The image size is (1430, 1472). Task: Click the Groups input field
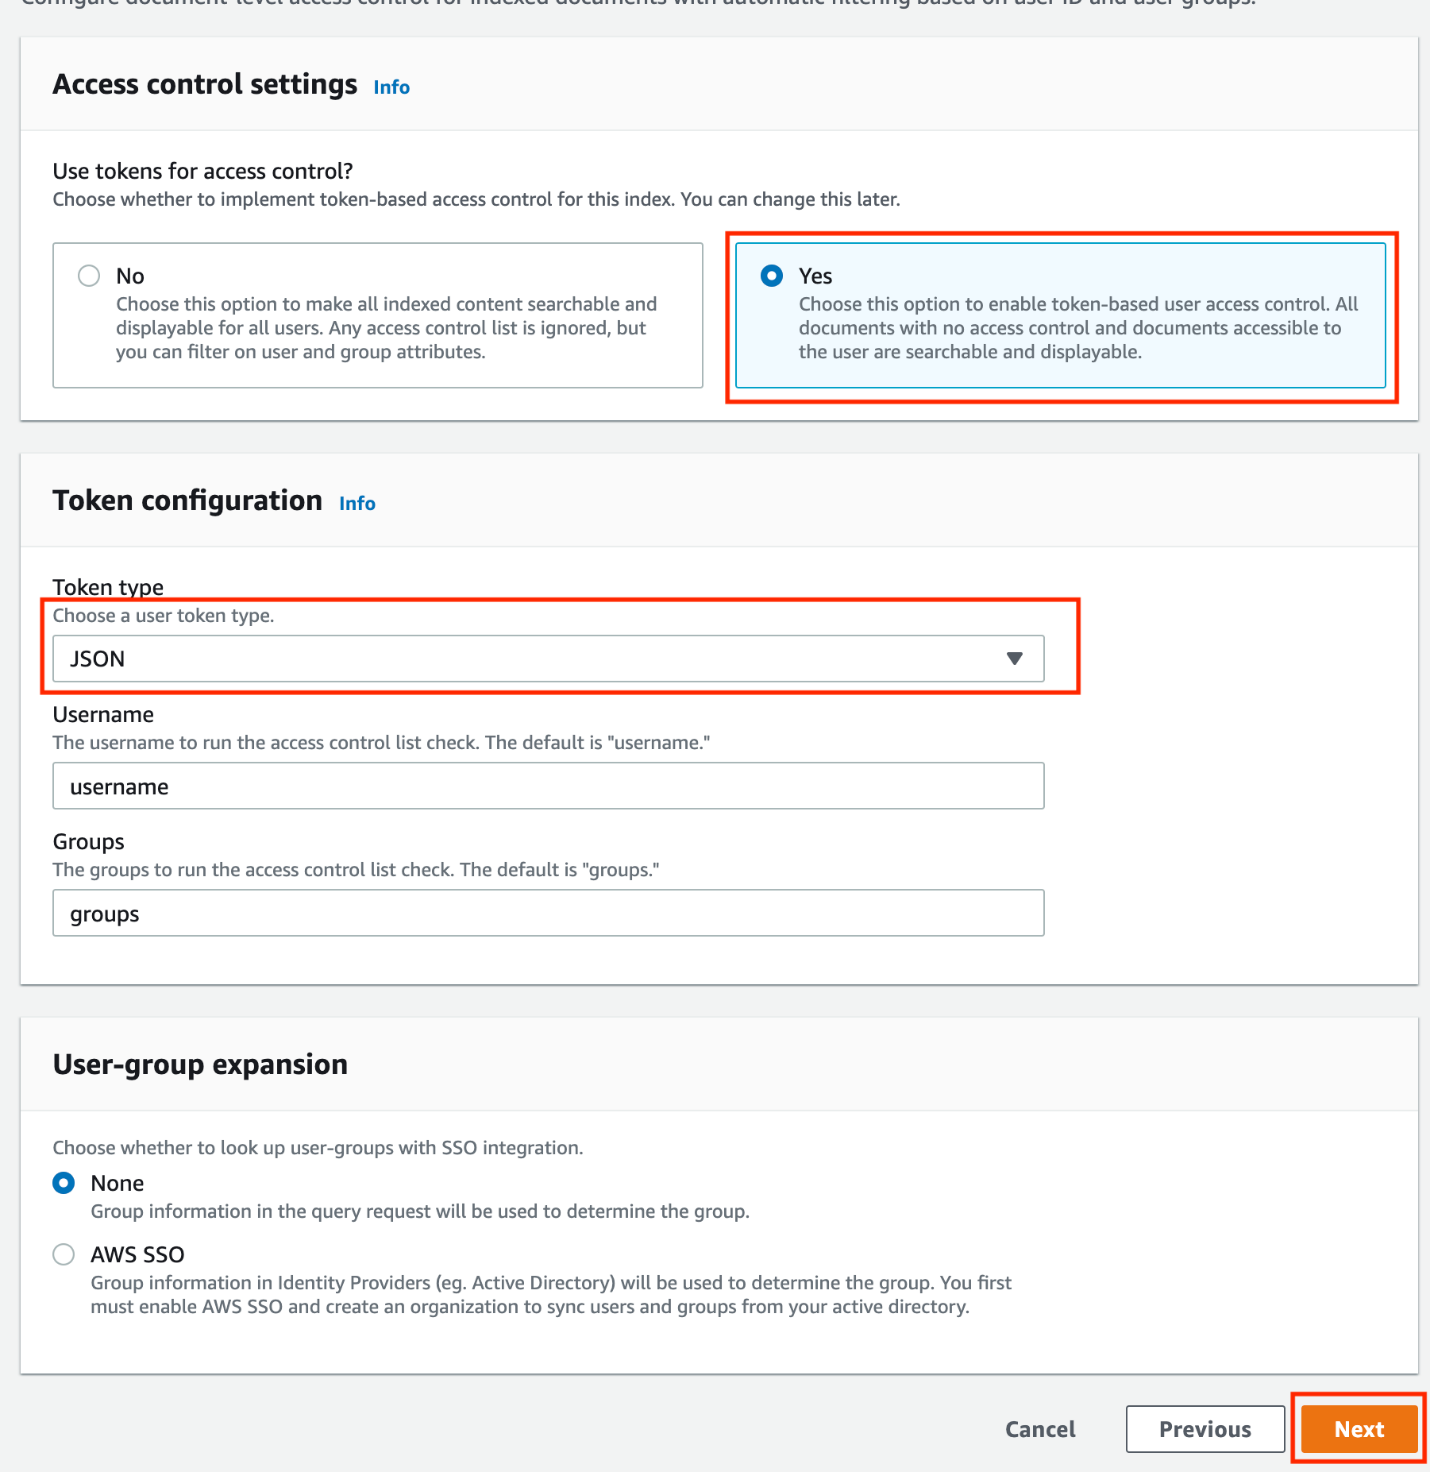[x=548, y=913]
